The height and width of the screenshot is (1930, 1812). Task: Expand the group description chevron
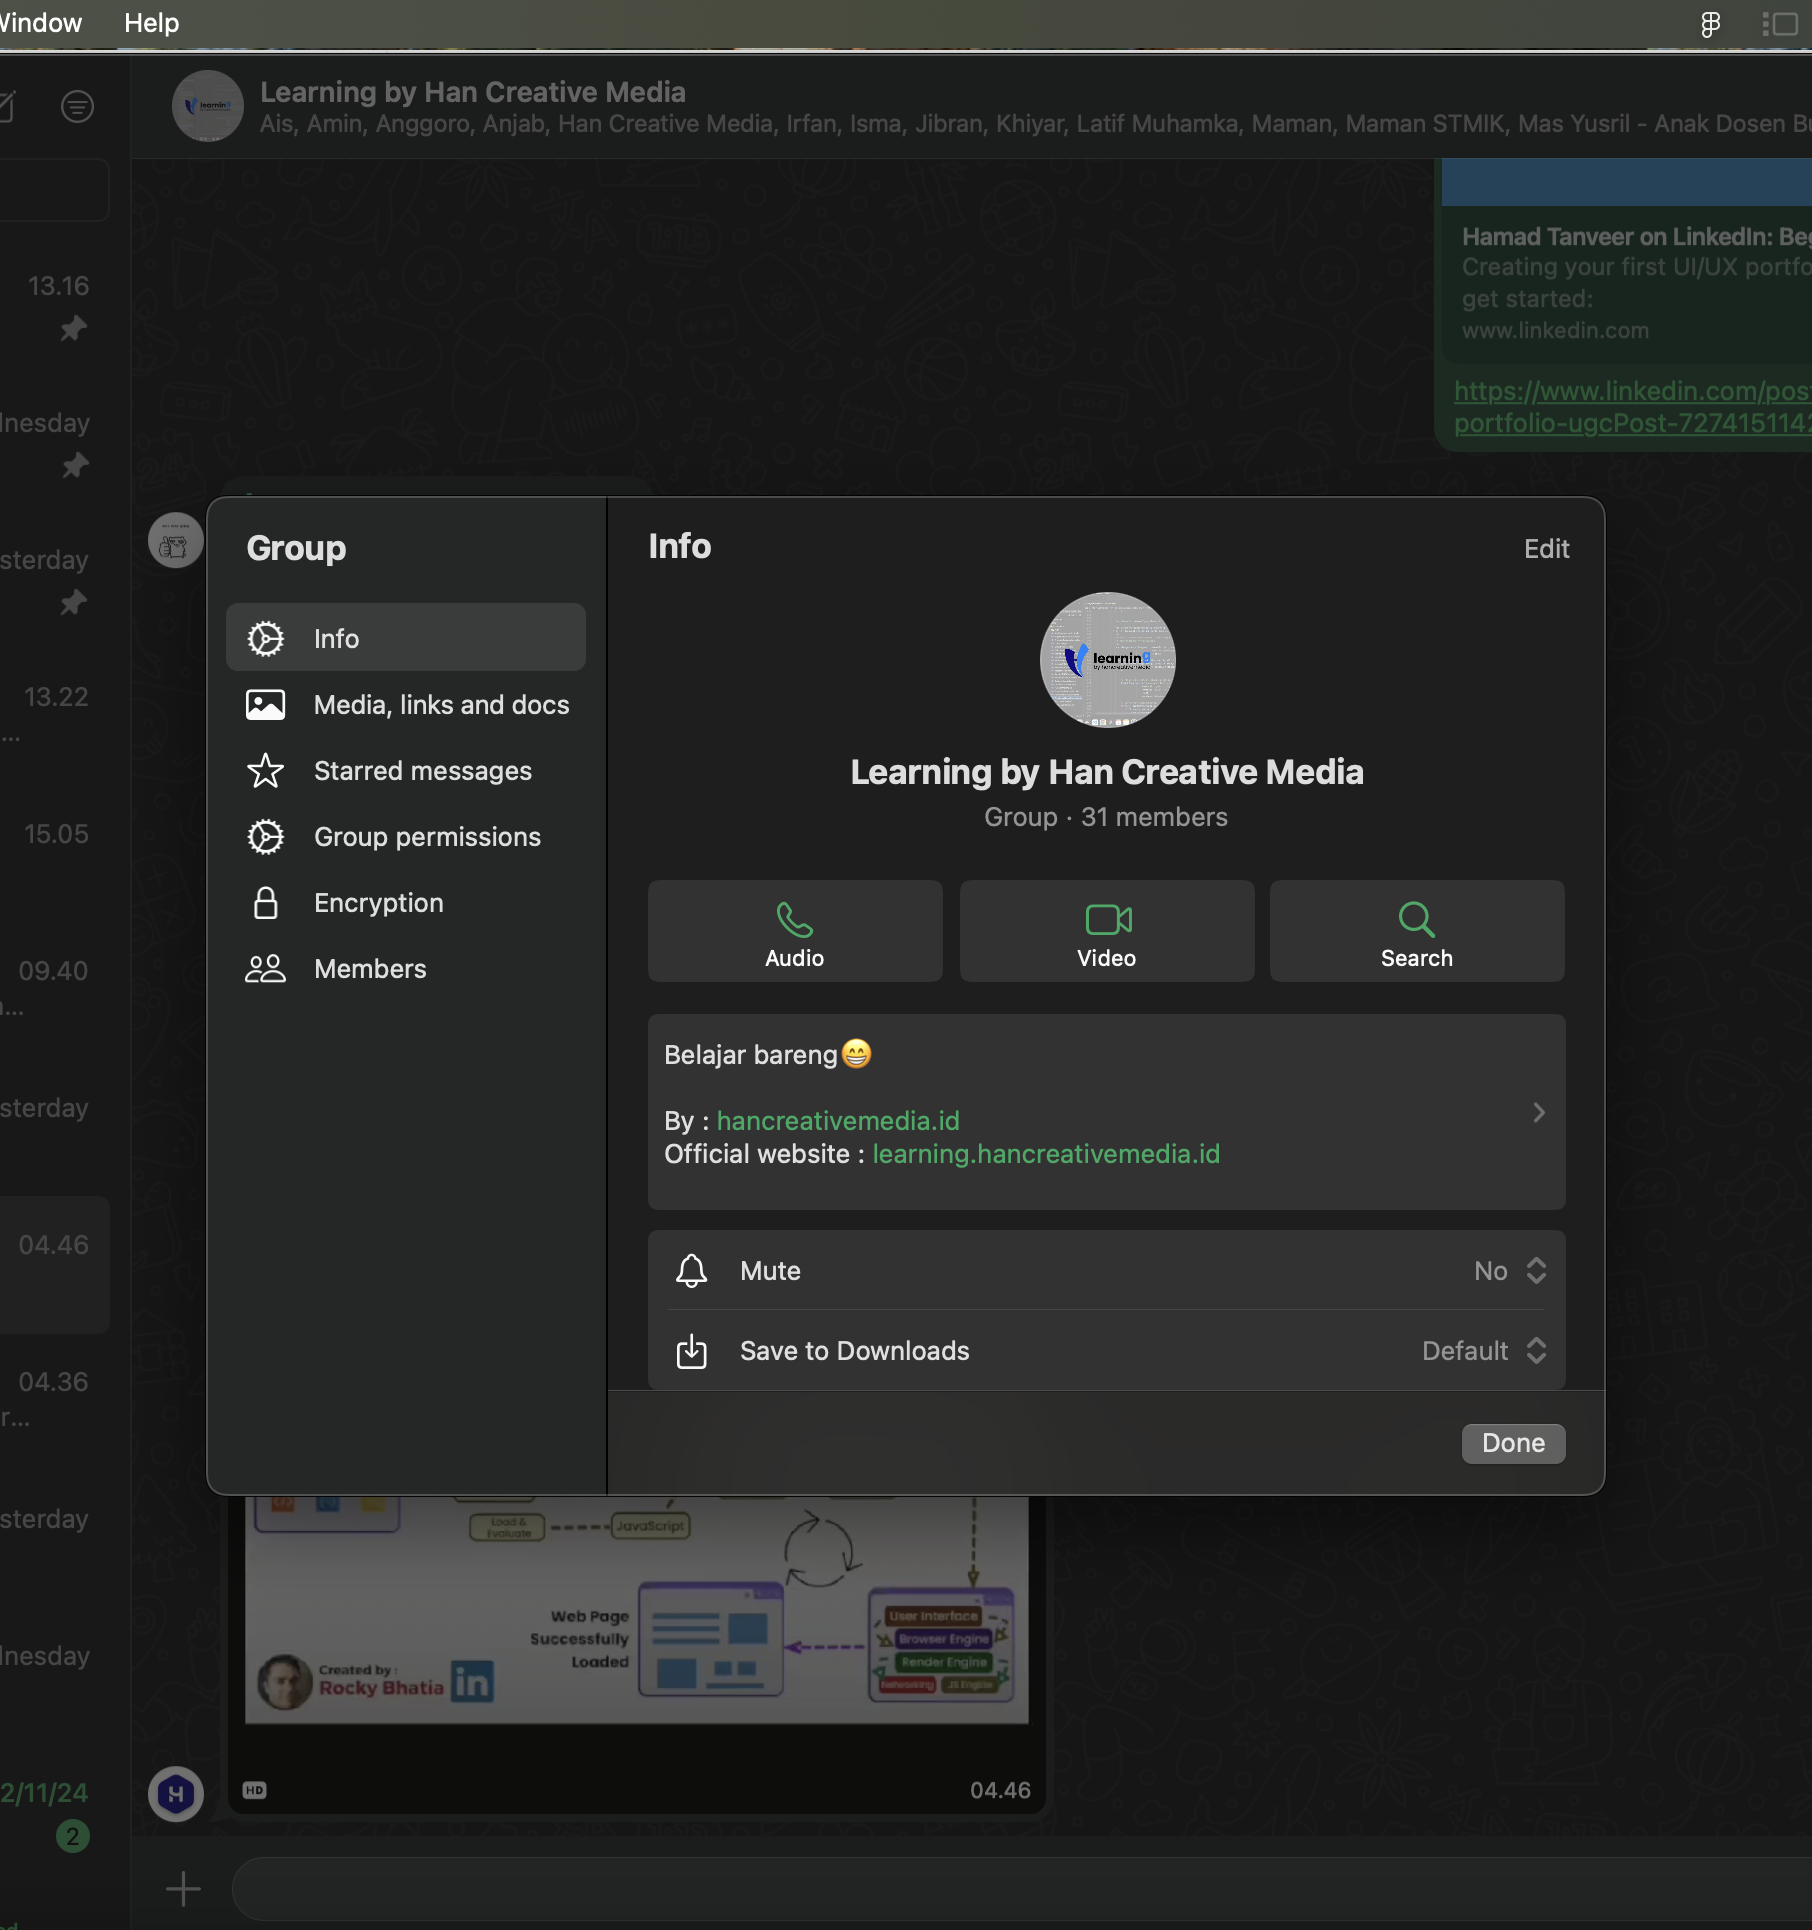(1539, 1112)
